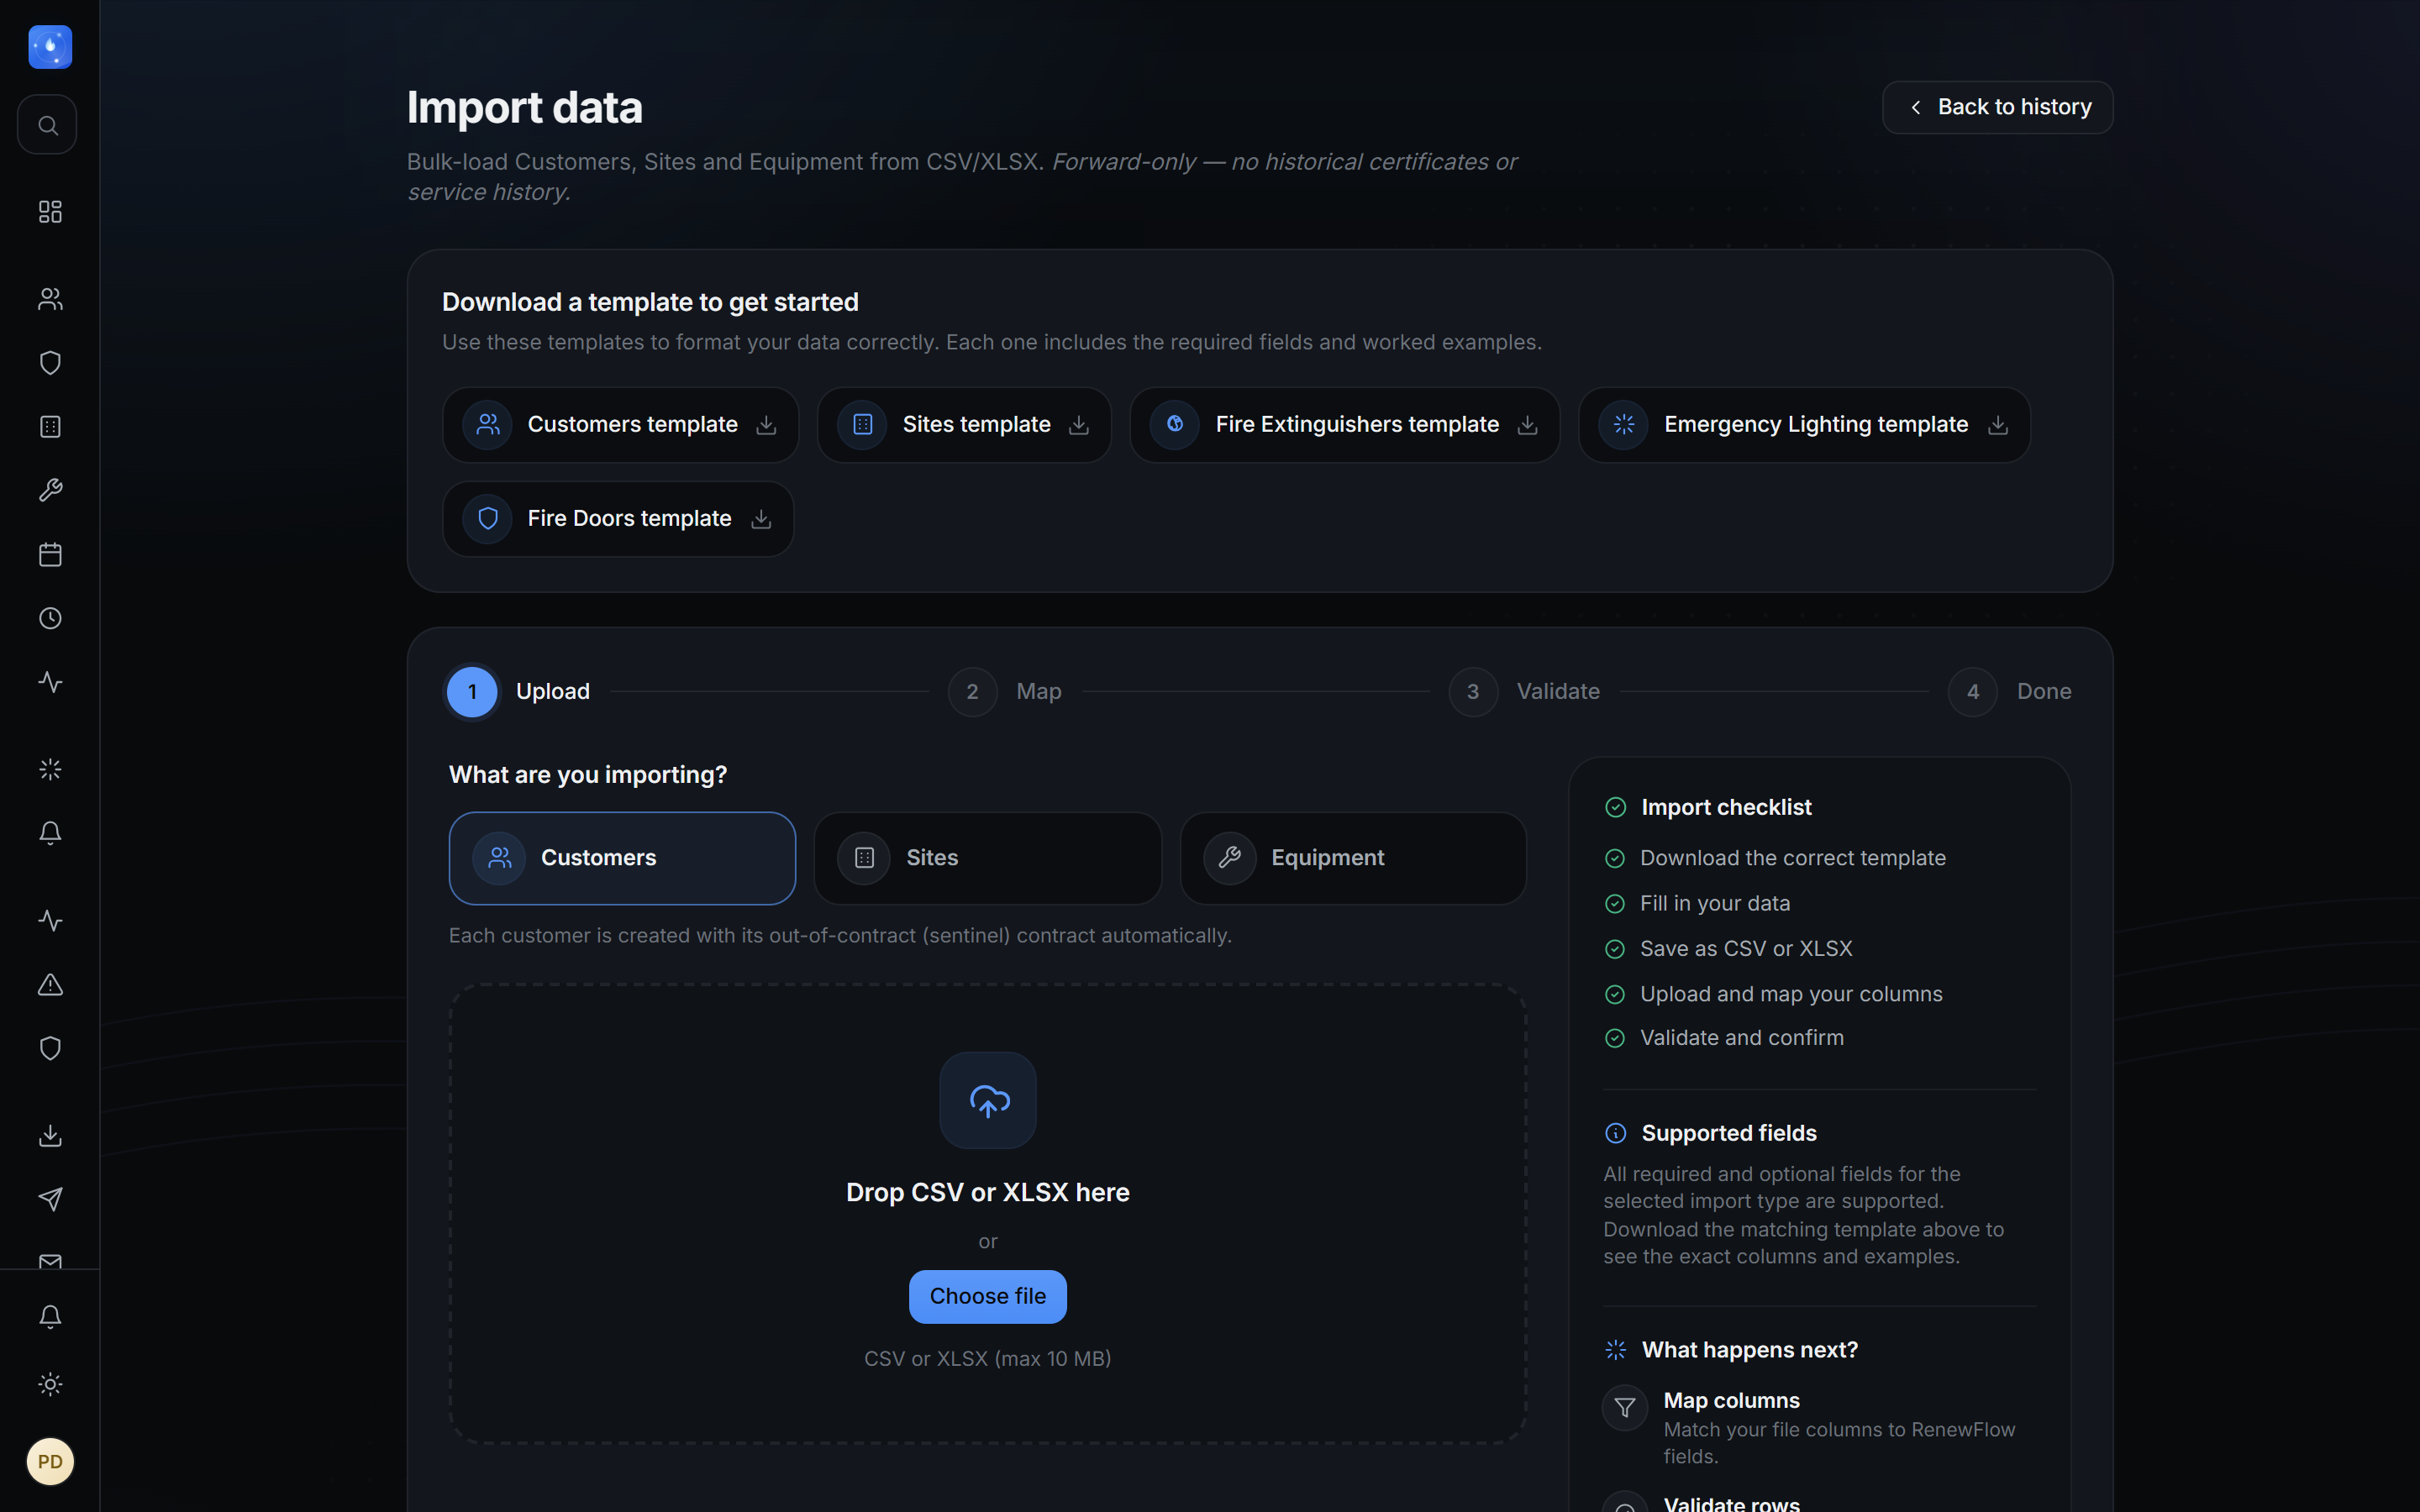Image resolution: width=2420 pixels, height=1512 pixels.
Task: Click the 'What happens next?' heading
Action: point(1750,1350)
